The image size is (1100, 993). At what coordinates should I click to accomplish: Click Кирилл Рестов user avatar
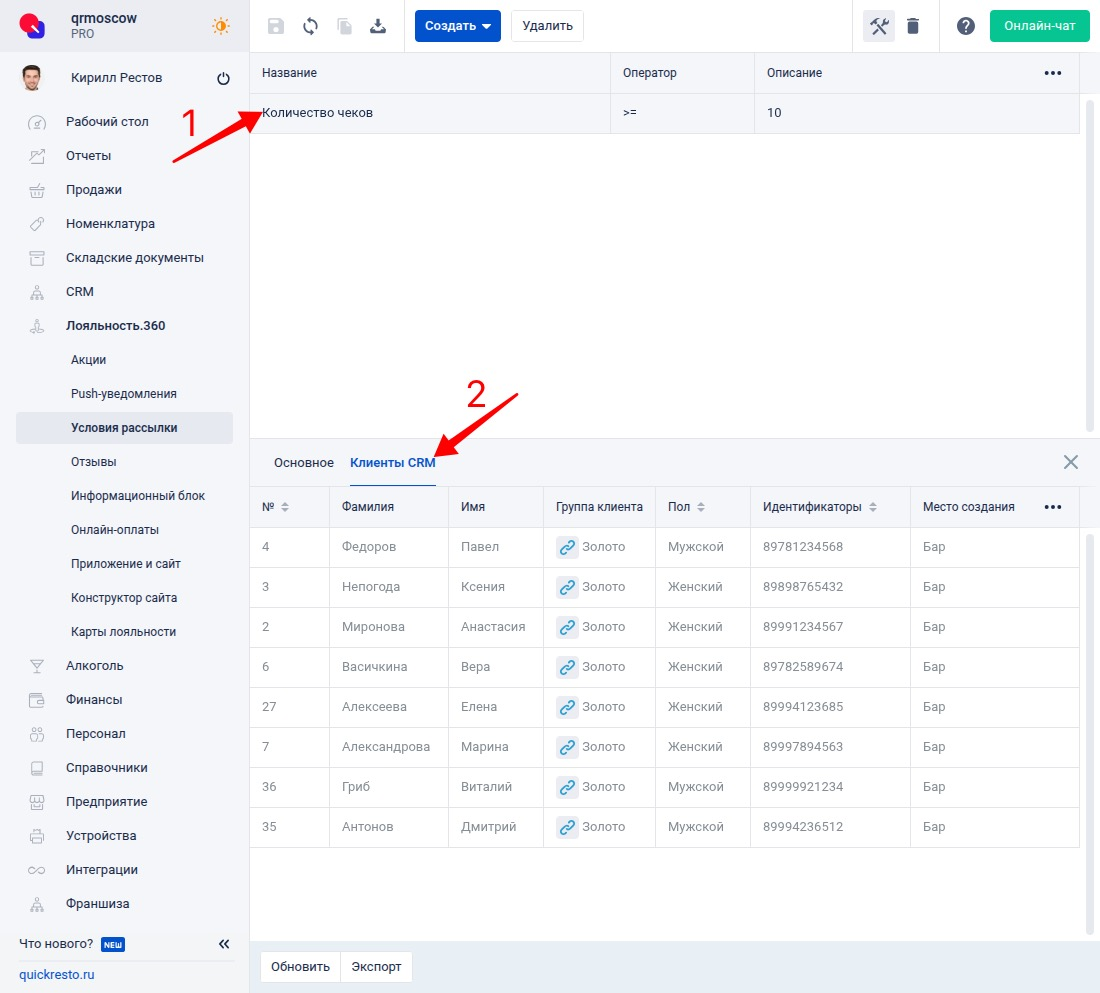tap(32, 78)
